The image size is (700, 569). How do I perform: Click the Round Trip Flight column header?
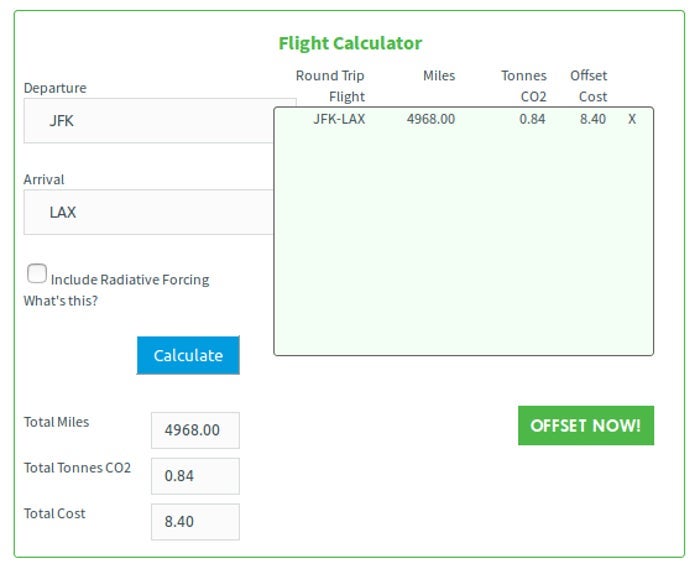click(331, 86)
